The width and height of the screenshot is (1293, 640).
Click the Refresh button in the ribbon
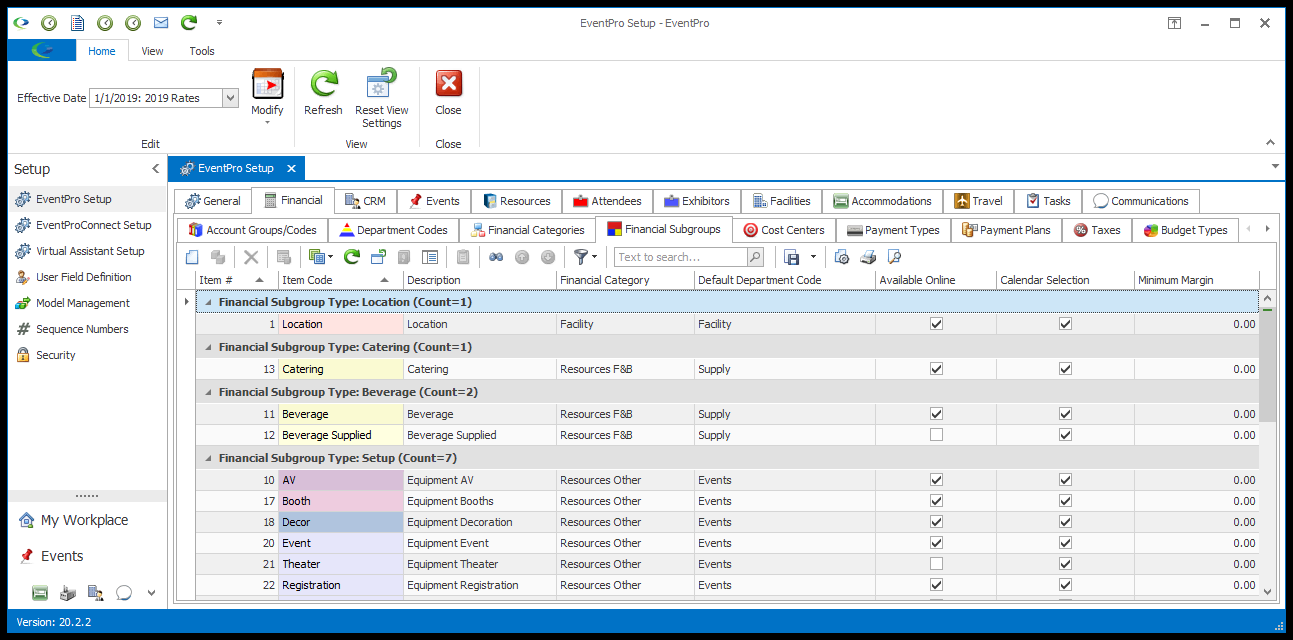[x=323, y=94]
